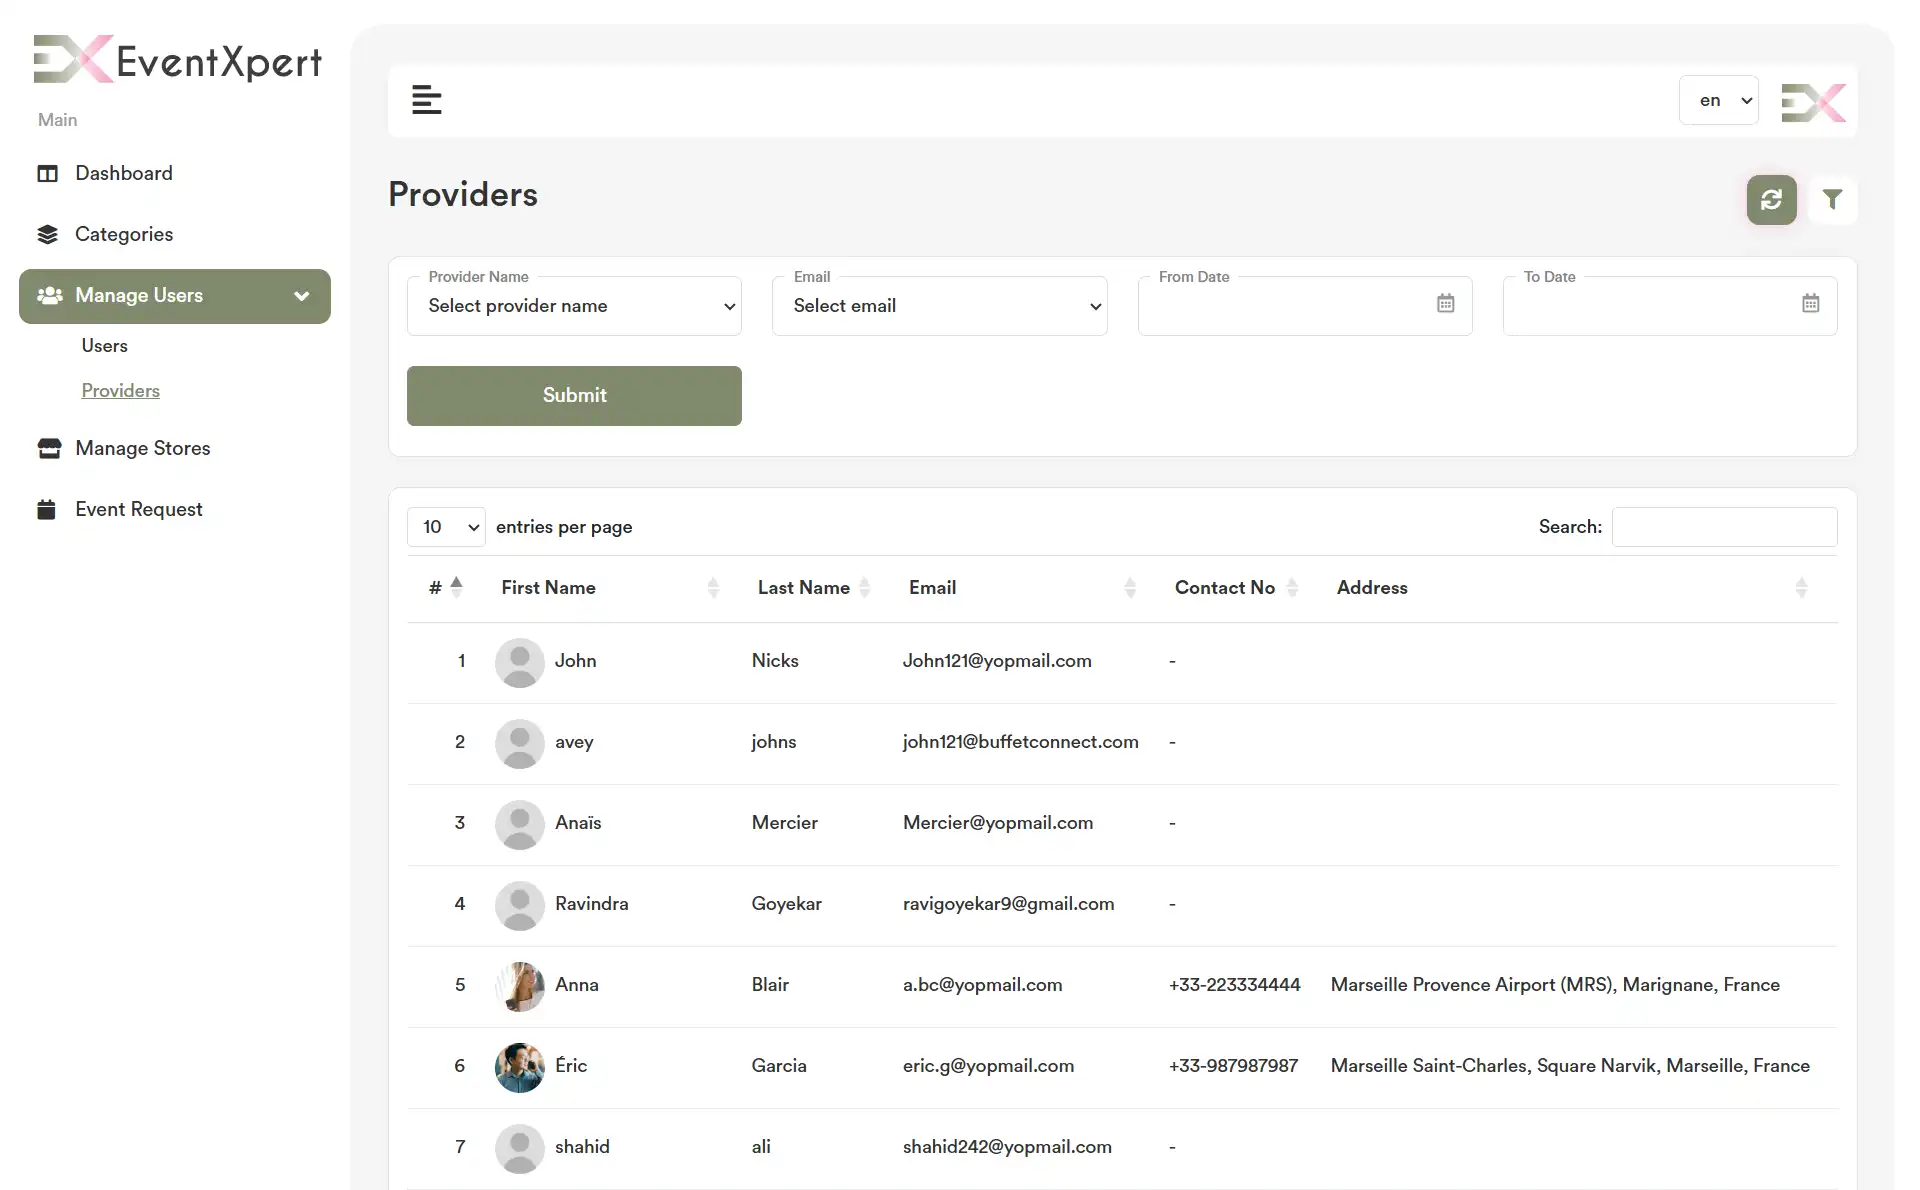Image resolution: width=1920 pixels, height=1190 pixels.
Task: Open the To Date calendar picker icon
Action: 1810,303
